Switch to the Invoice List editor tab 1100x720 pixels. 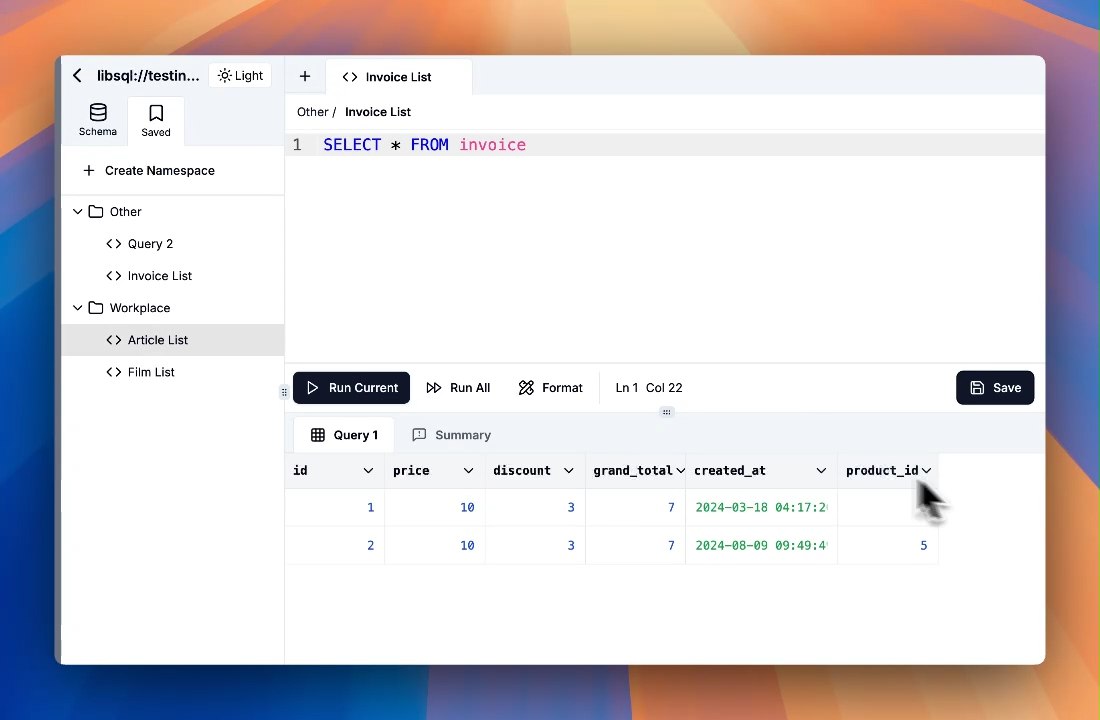pyautogui.click(x=398, y=76)
